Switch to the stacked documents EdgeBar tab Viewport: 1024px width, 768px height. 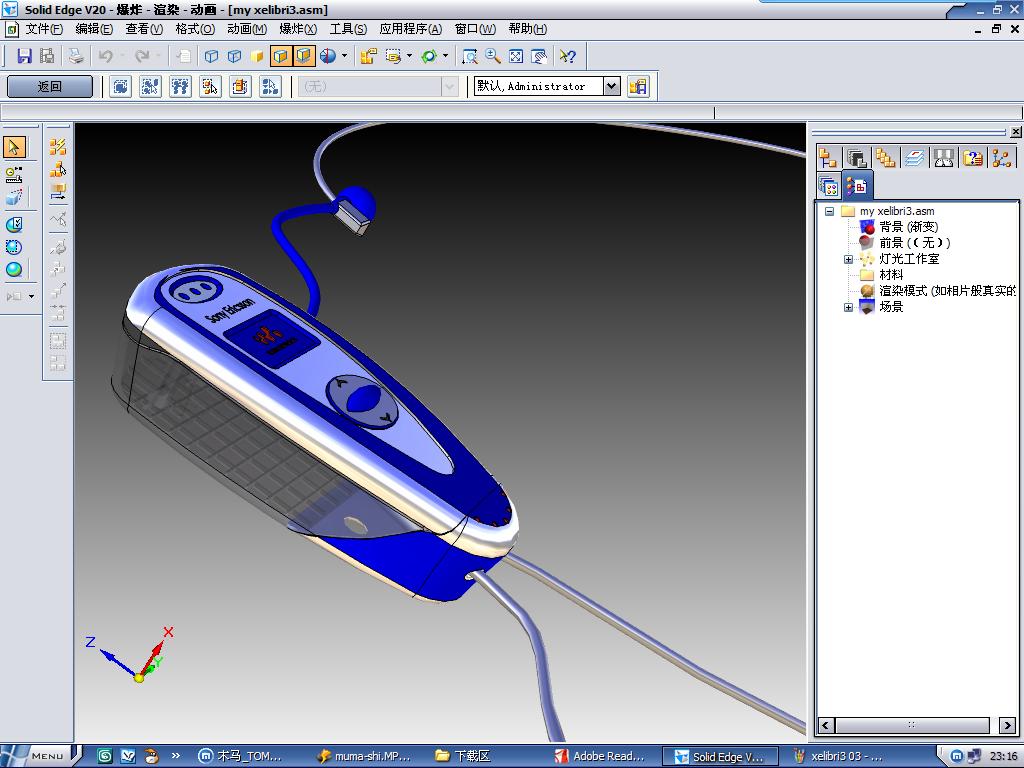tap(857, 157)
